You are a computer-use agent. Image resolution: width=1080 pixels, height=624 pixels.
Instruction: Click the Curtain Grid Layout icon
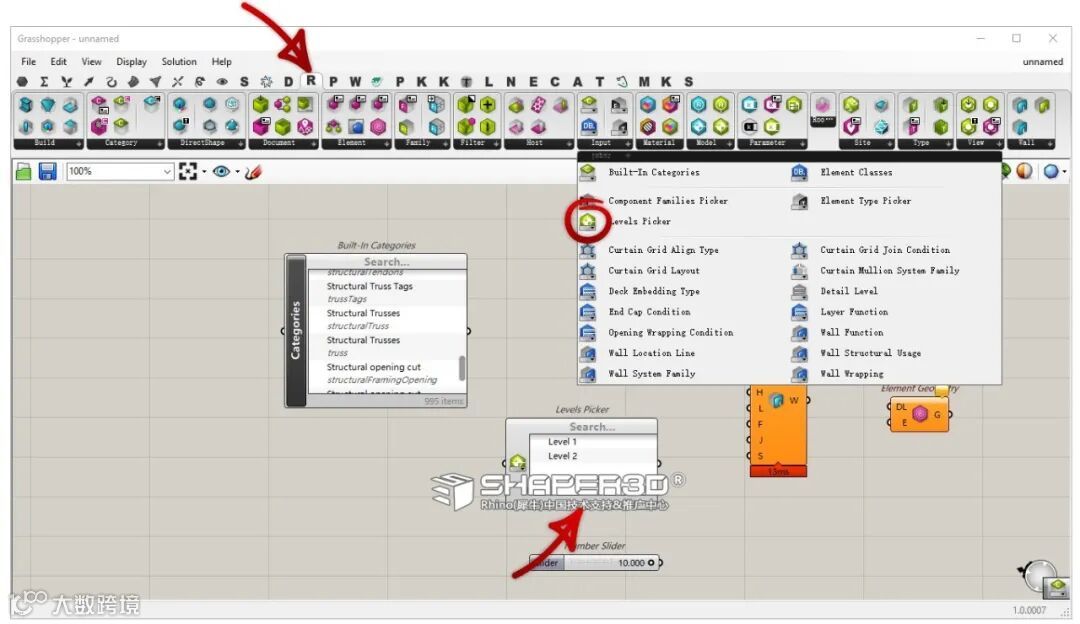click(588, 271)
